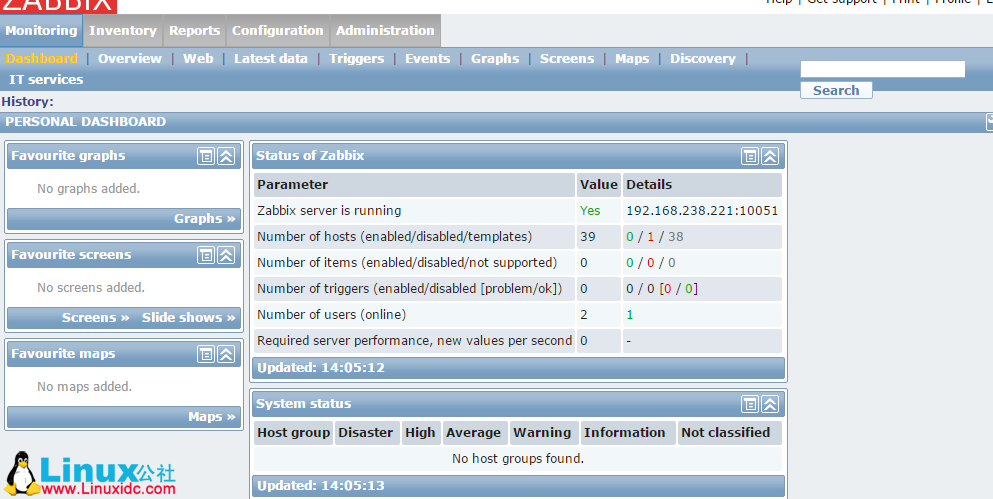Click the Value column header

point(598,185)
